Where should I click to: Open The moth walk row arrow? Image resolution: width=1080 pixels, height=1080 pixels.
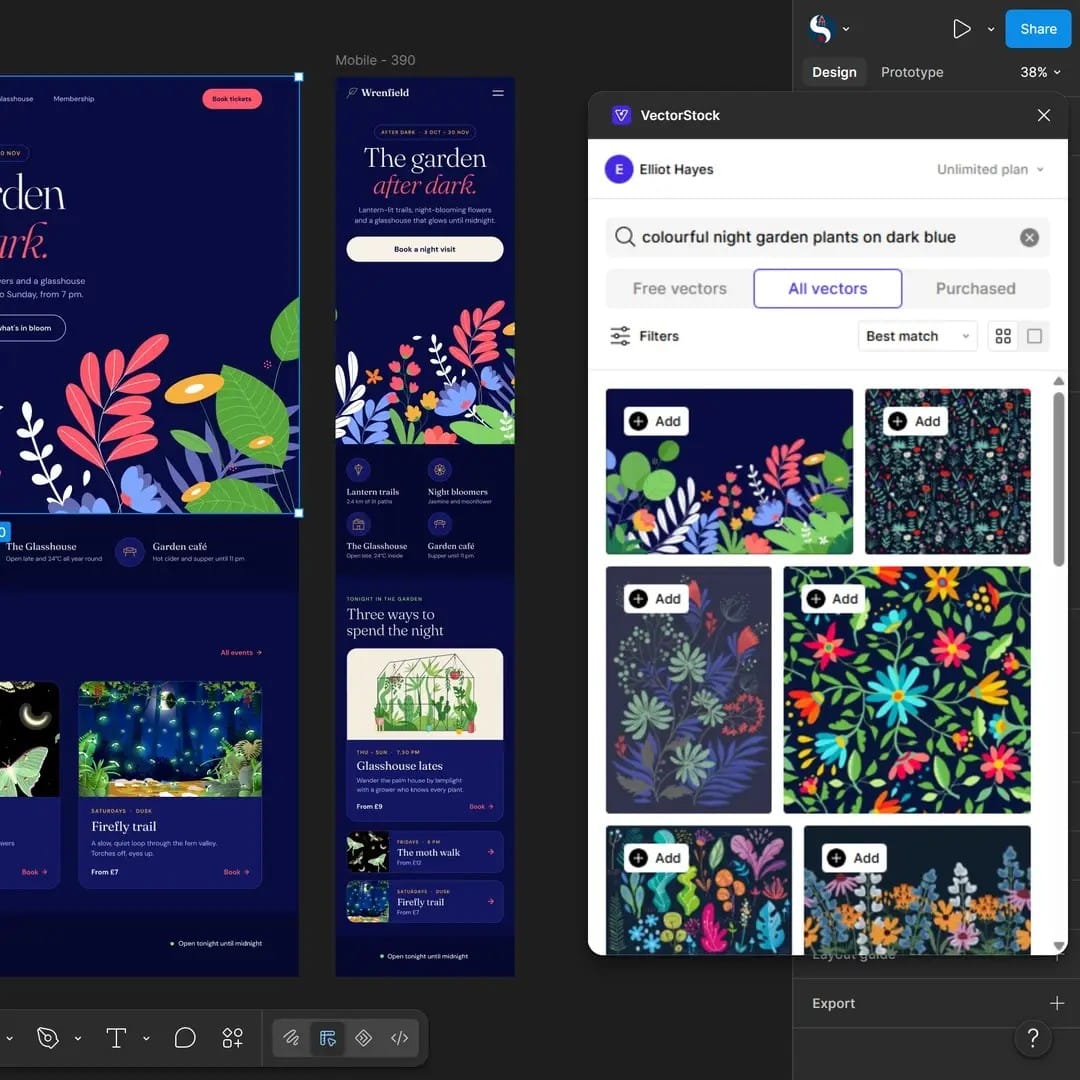490,852
